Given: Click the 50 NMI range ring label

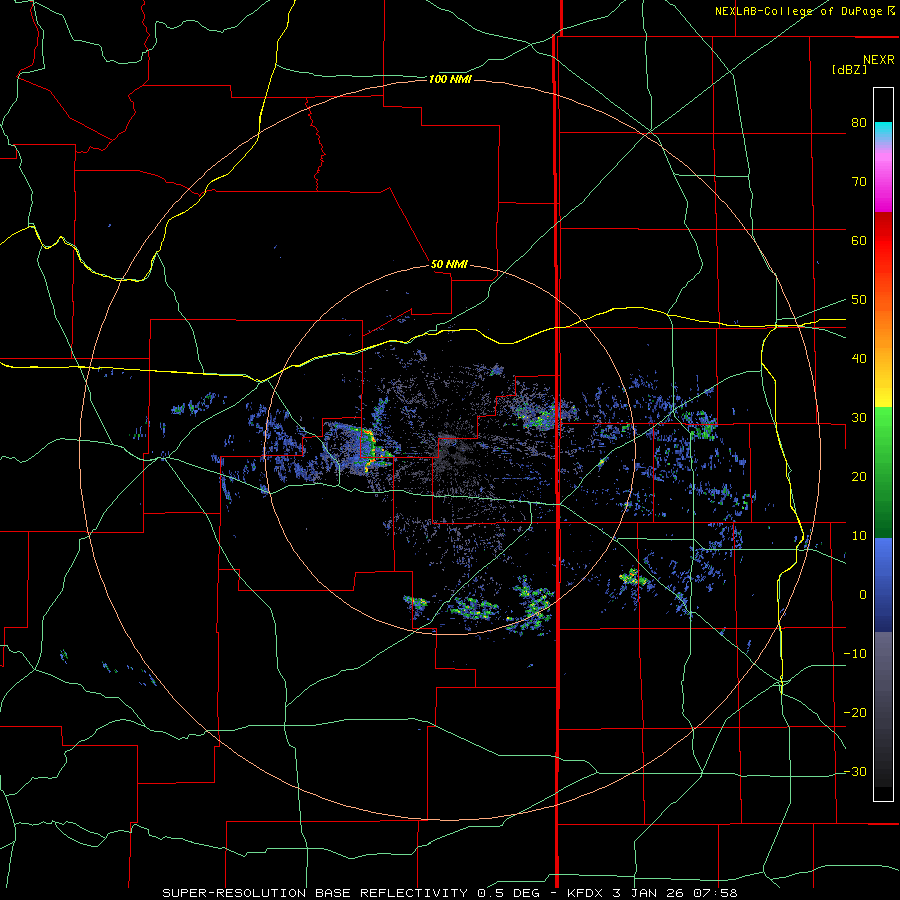Looking at the screenshot, I should point(449,265).
